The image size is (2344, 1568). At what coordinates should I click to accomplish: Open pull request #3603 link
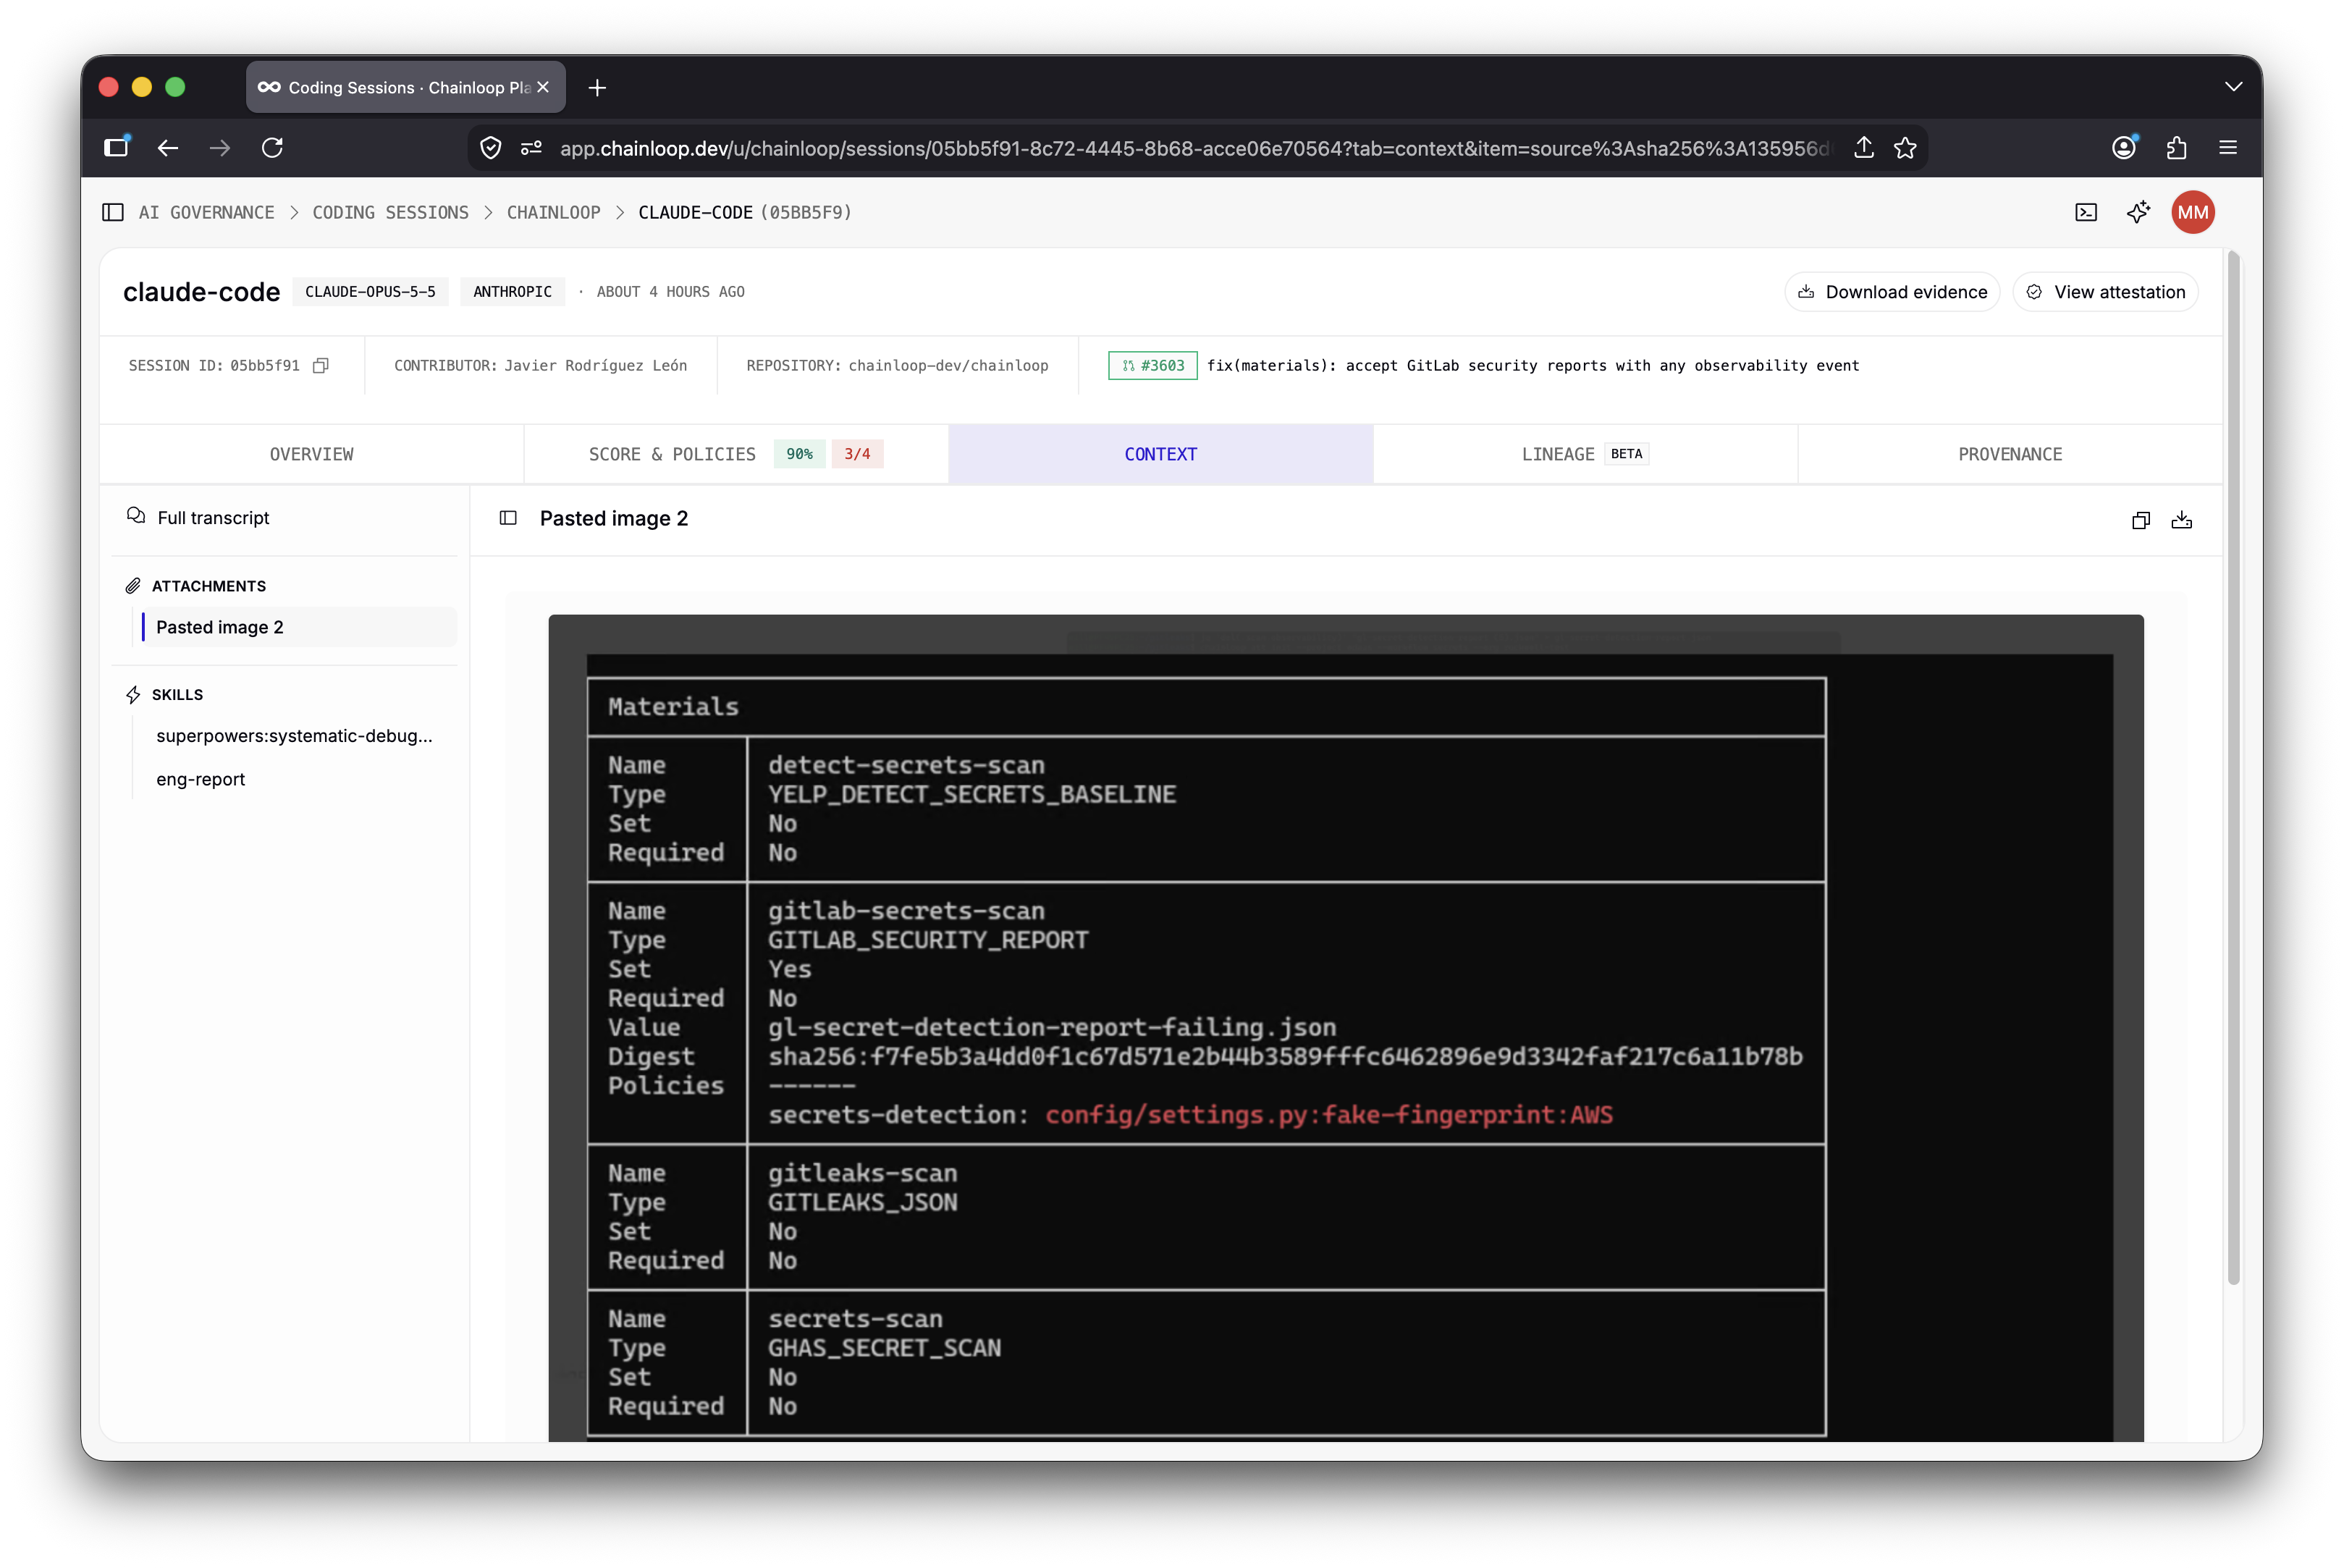pyautogui.click(x=1152, y=366)
